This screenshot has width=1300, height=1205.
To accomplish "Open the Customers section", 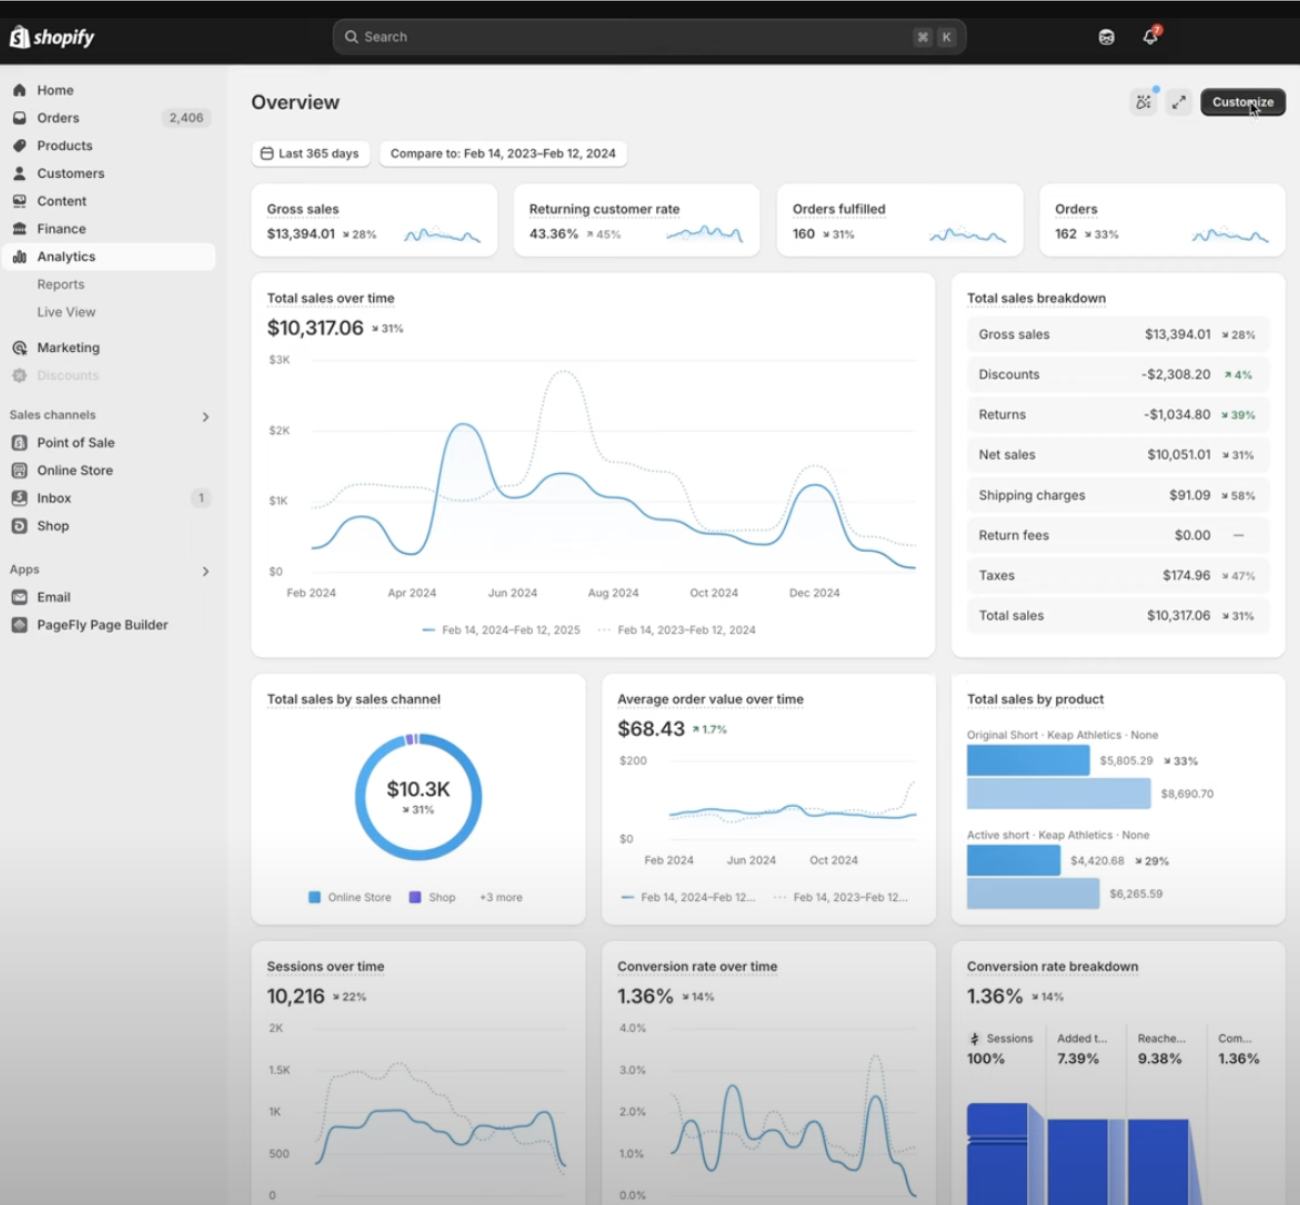I will 70,173.
